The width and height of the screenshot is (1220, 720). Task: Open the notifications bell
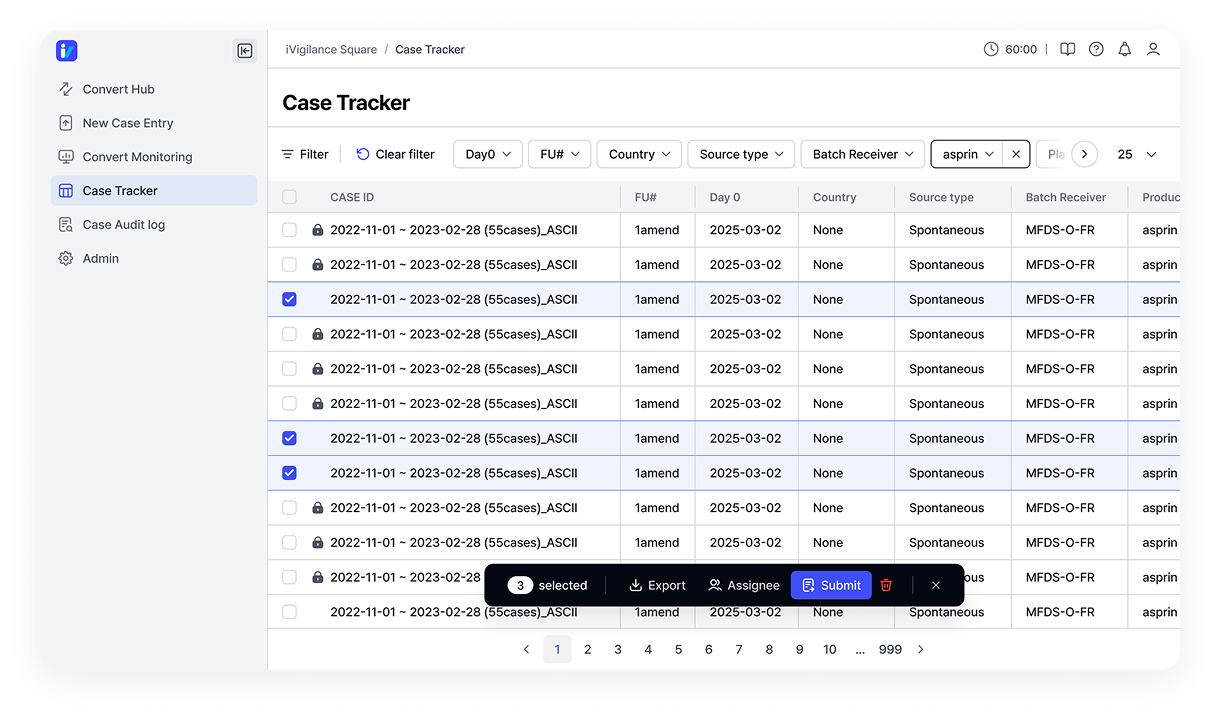click(1124, 49)
